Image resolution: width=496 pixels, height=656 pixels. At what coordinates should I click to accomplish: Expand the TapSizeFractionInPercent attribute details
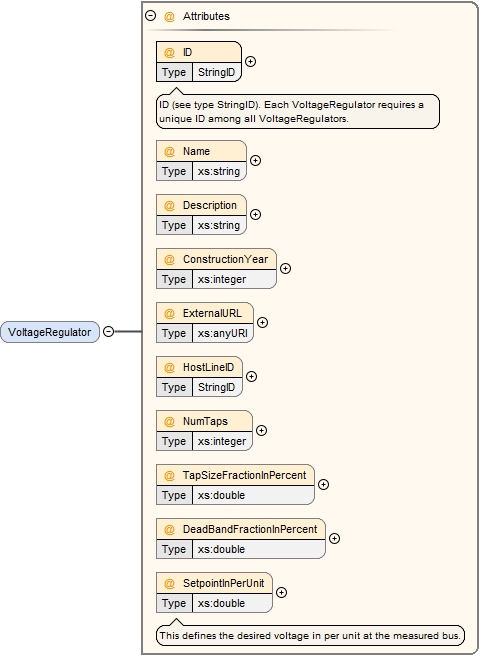[323, 484]
